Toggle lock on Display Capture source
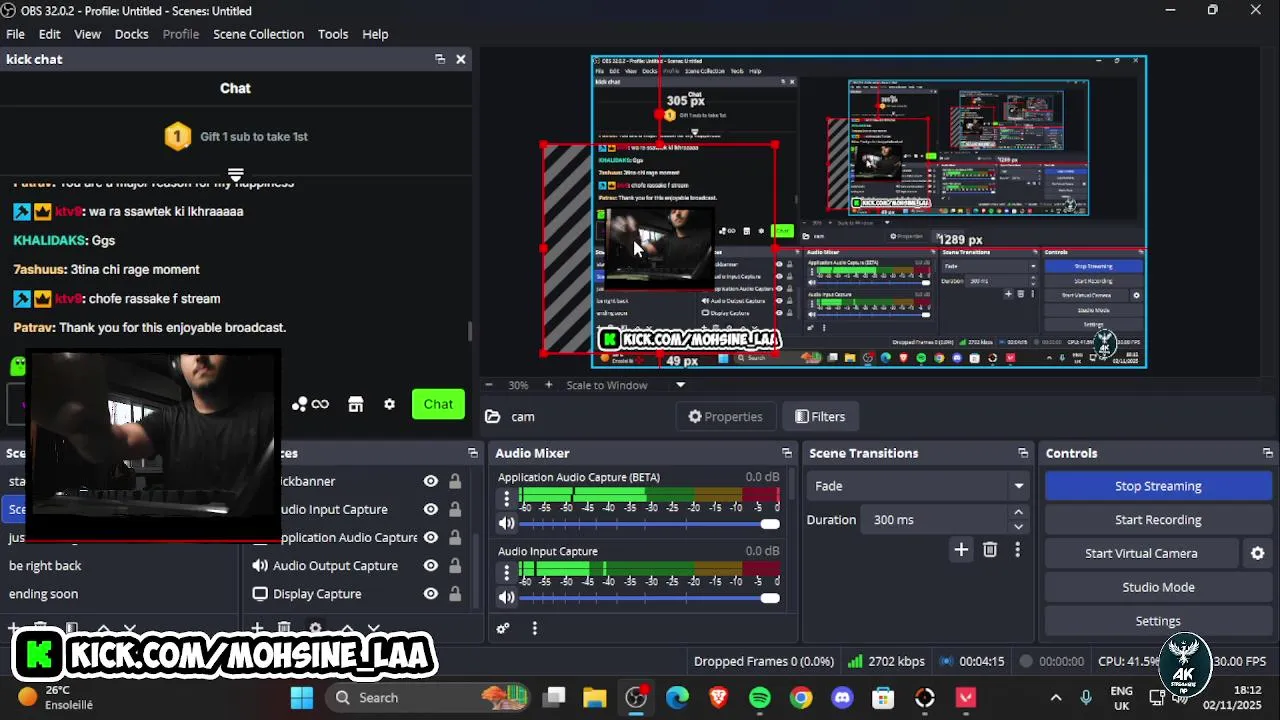This screenshot has width=1280, height=720. click(x=455, y=593)
